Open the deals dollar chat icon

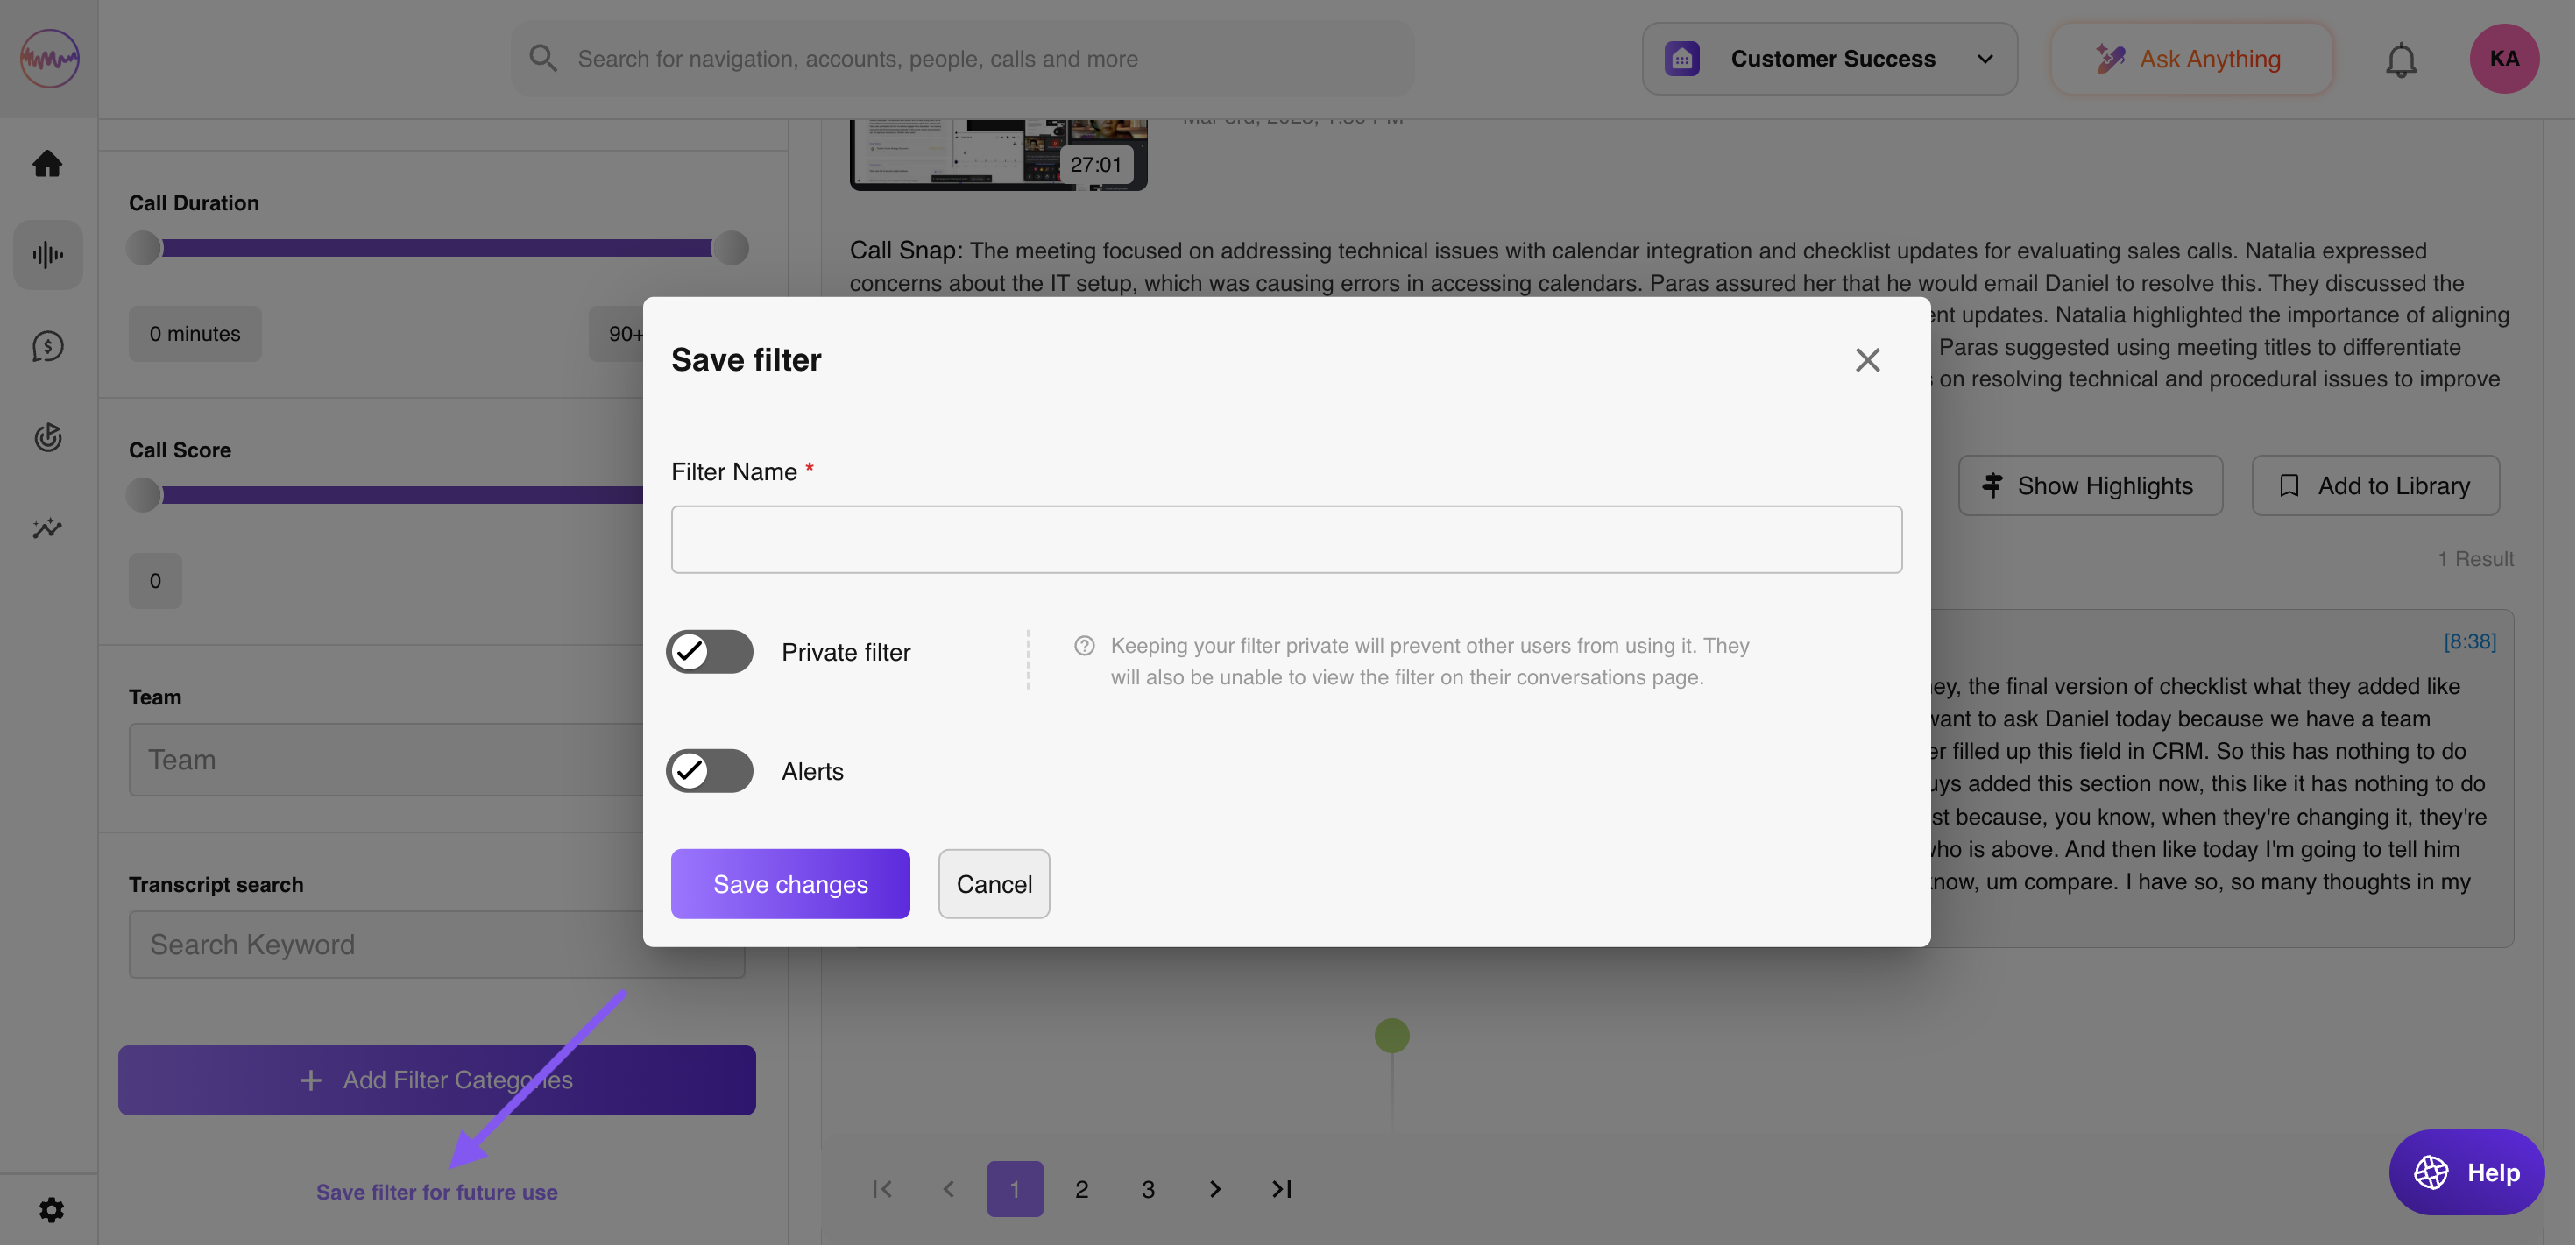(x=47, y=346)
